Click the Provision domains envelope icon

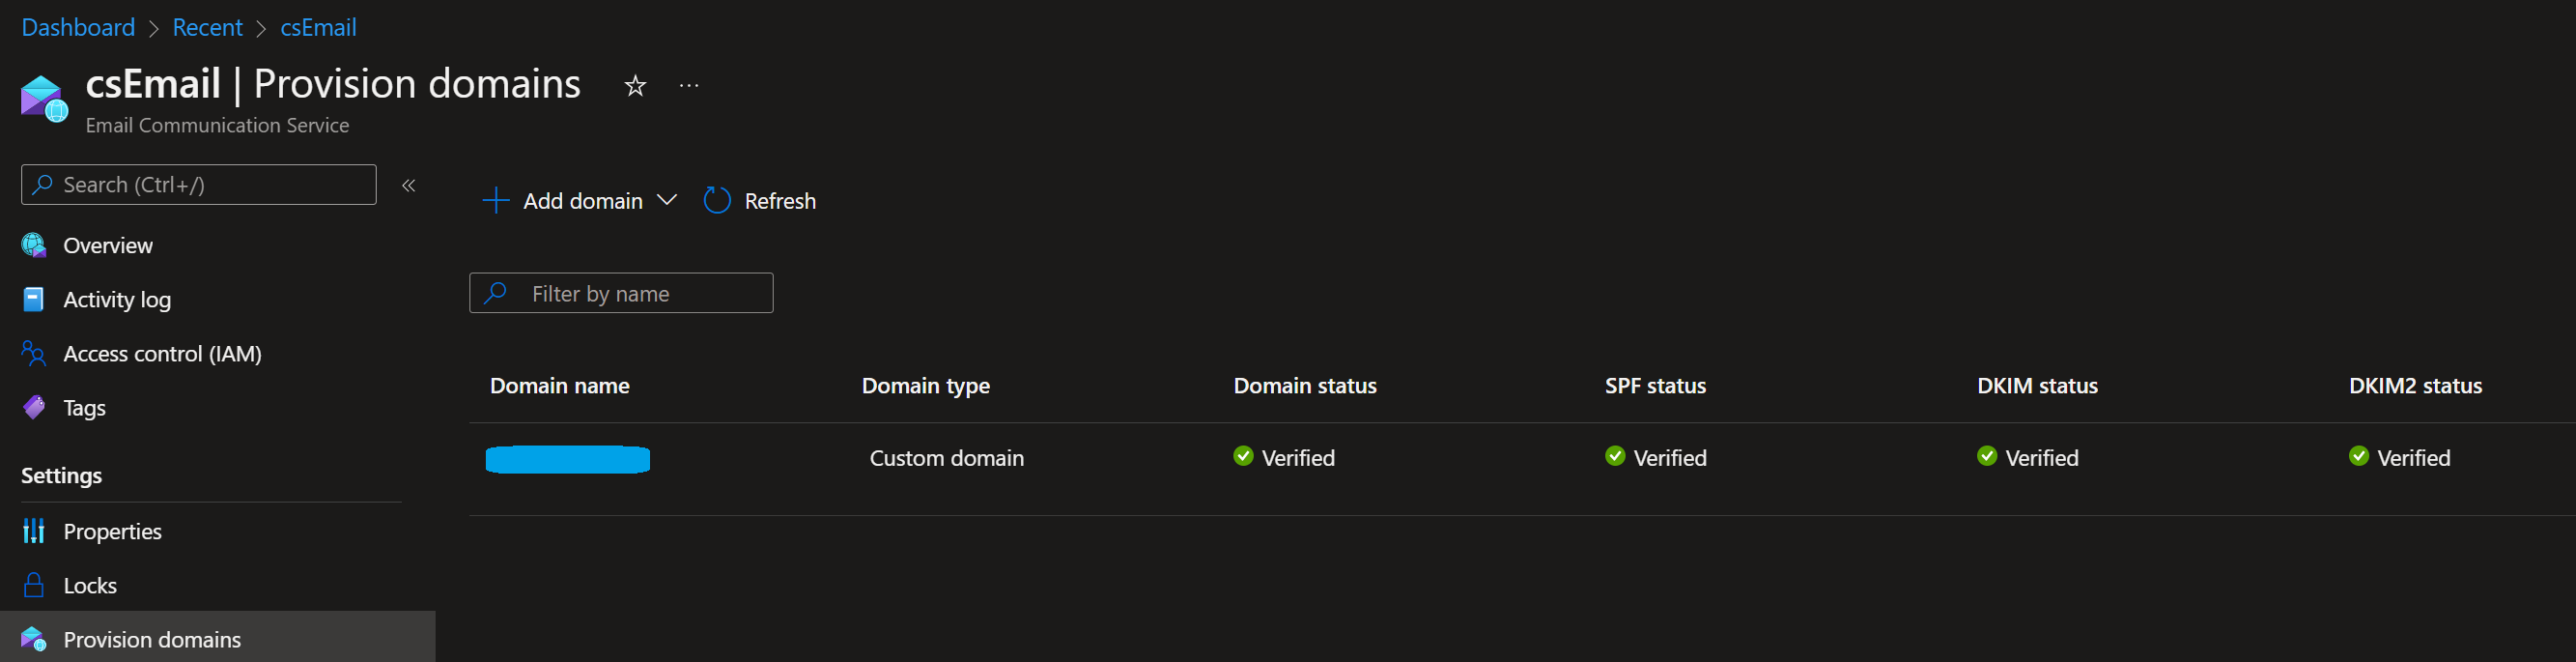coord(34,639)
